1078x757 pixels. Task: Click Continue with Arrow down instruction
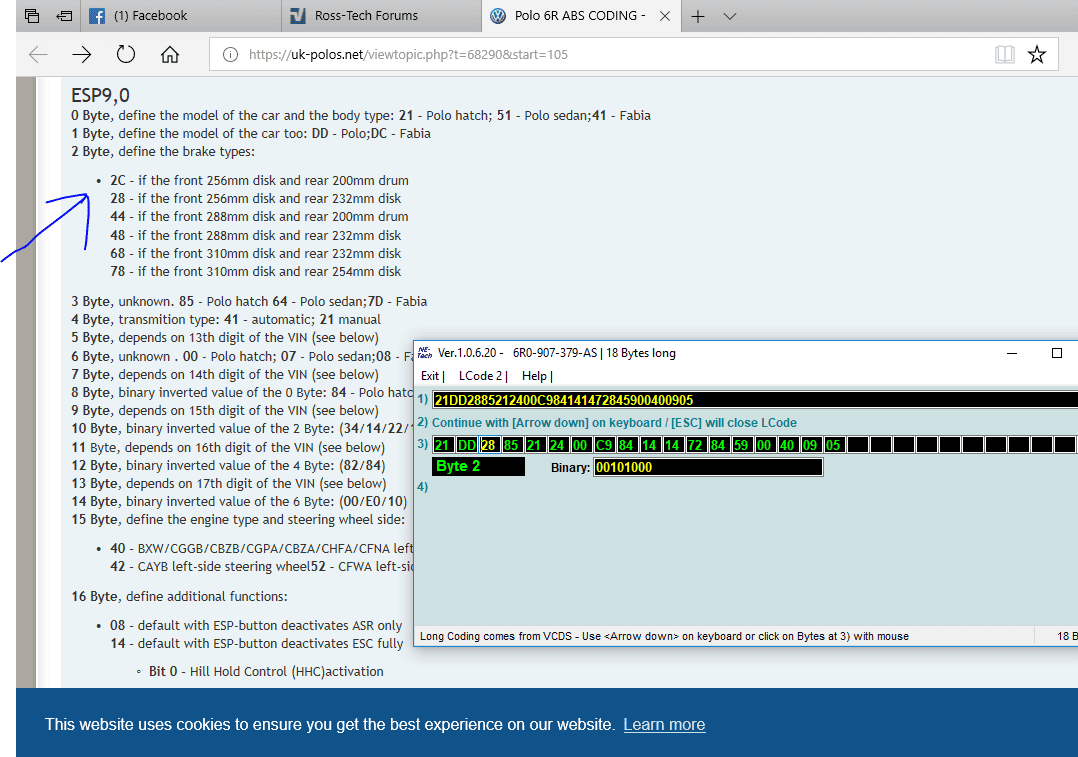pyautogui.click(x=614, y=423)
